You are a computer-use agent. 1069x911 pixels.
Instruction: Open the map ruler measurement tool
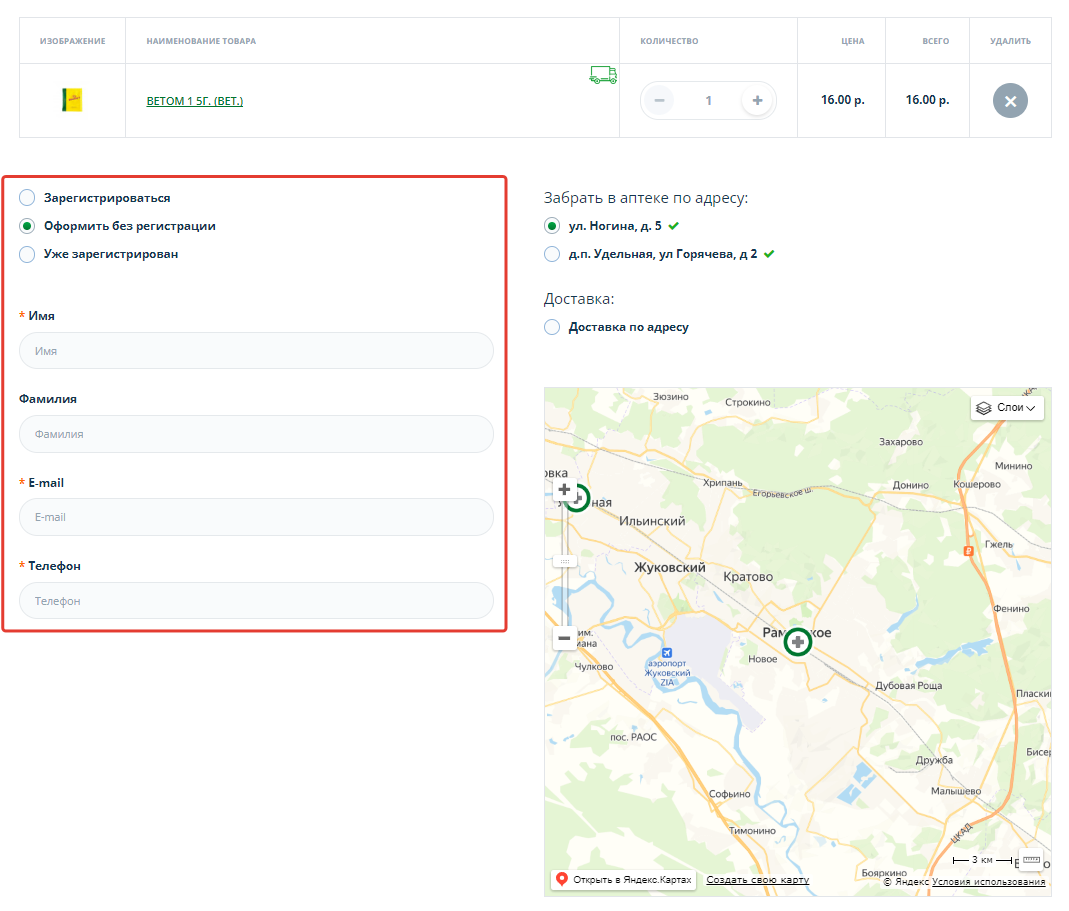1032,860
